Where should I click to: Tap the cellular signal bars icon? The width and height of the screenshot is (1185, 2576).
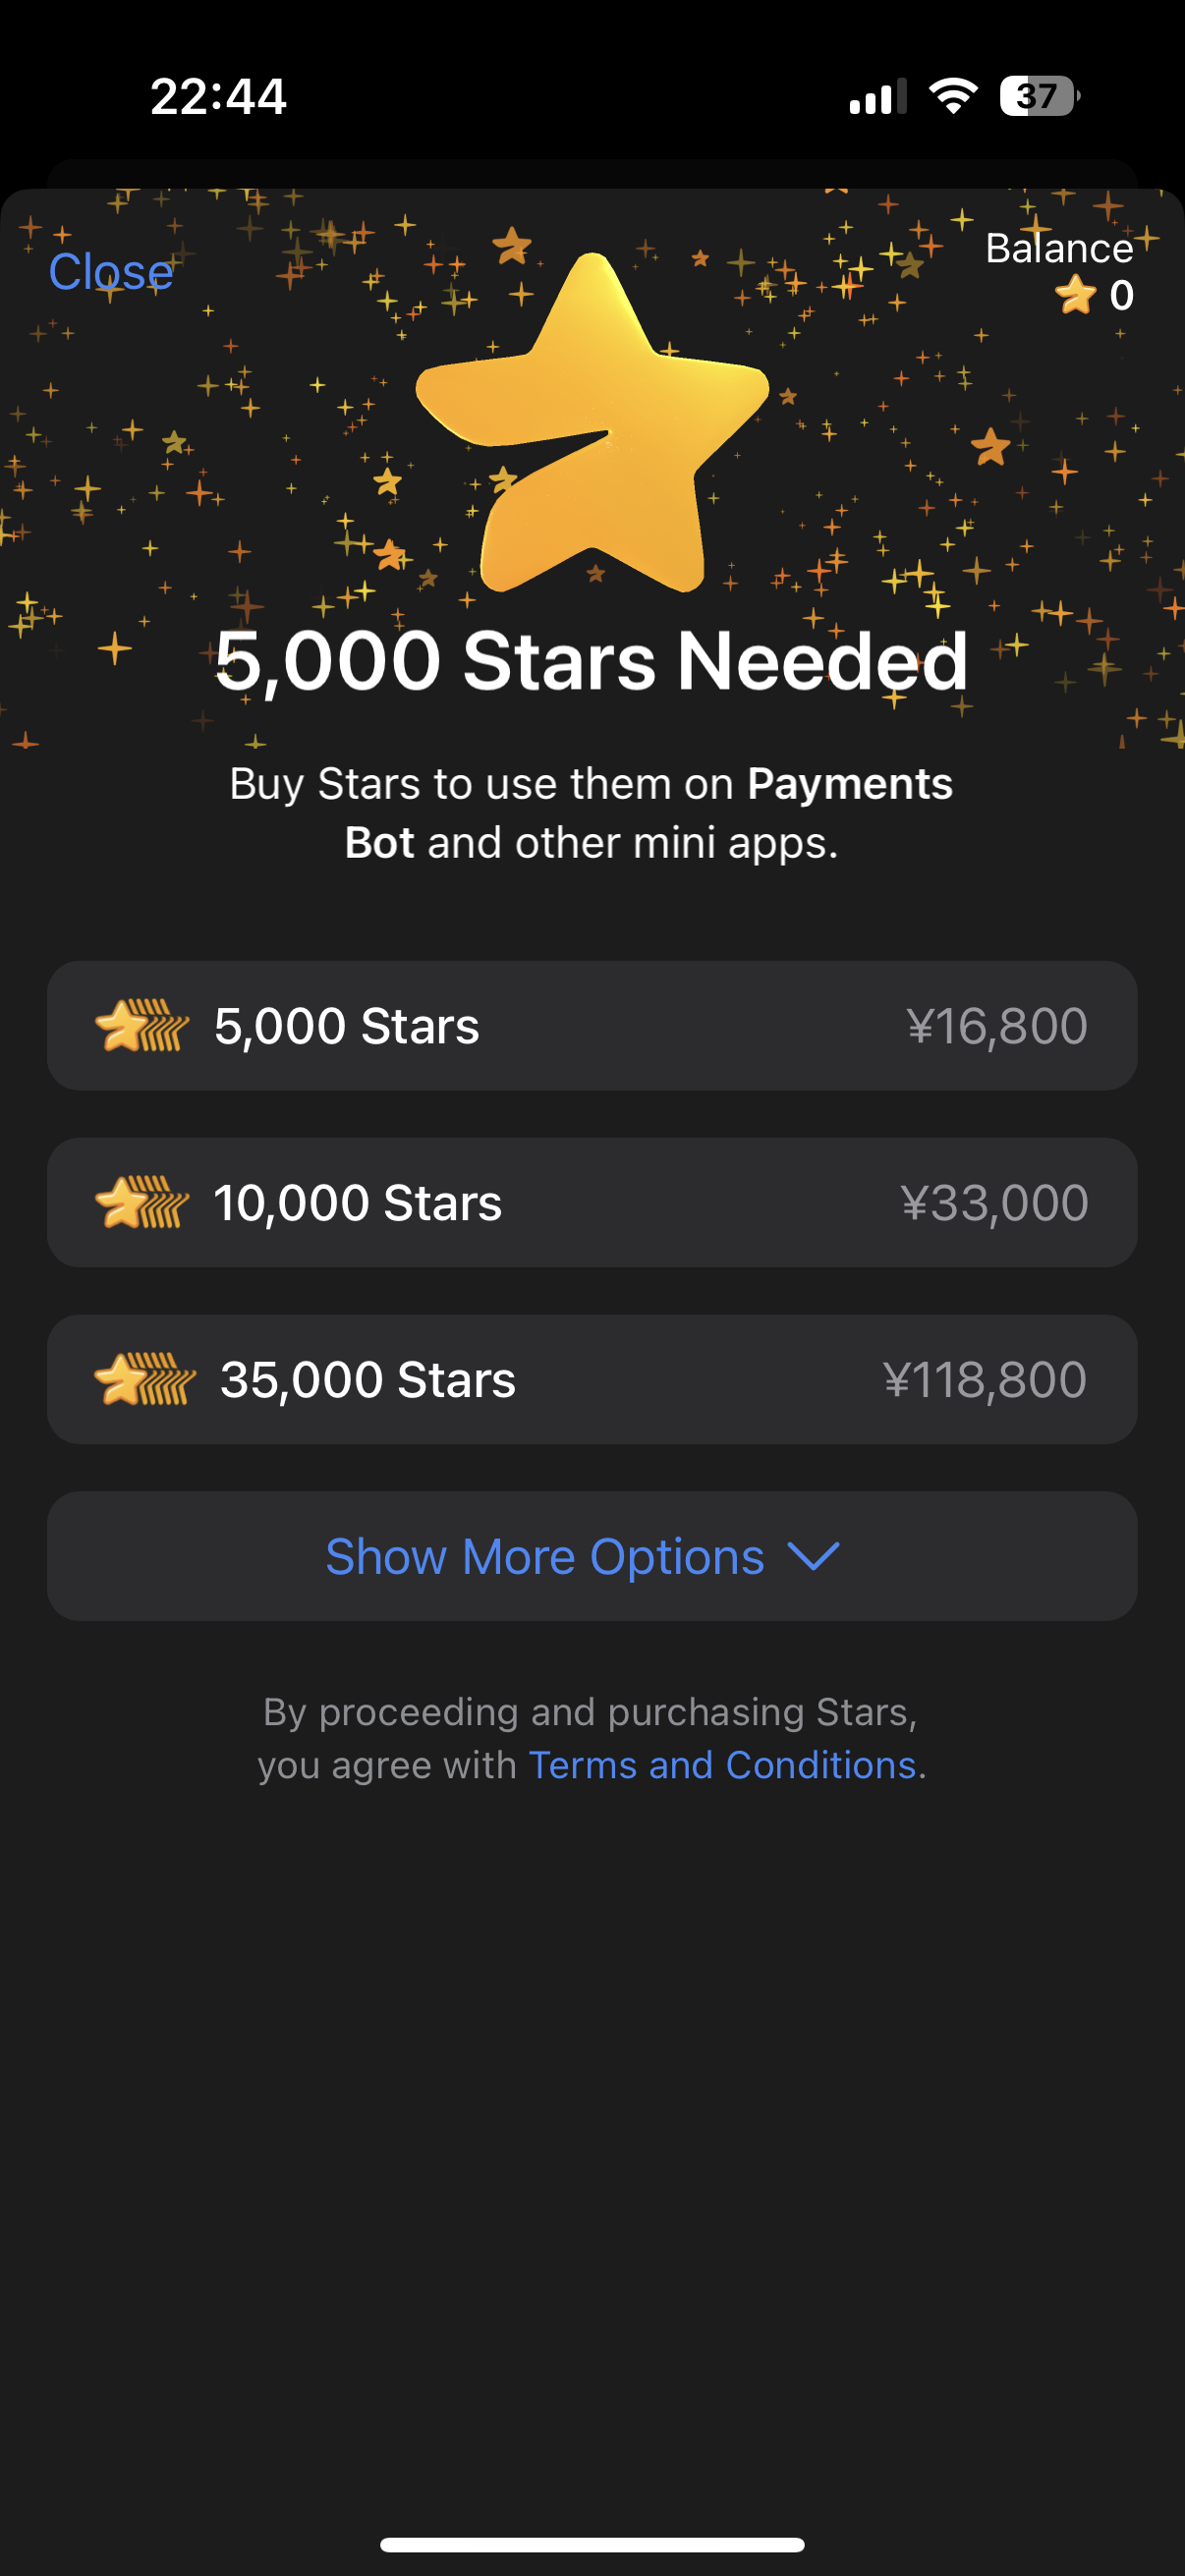[877, 96]
